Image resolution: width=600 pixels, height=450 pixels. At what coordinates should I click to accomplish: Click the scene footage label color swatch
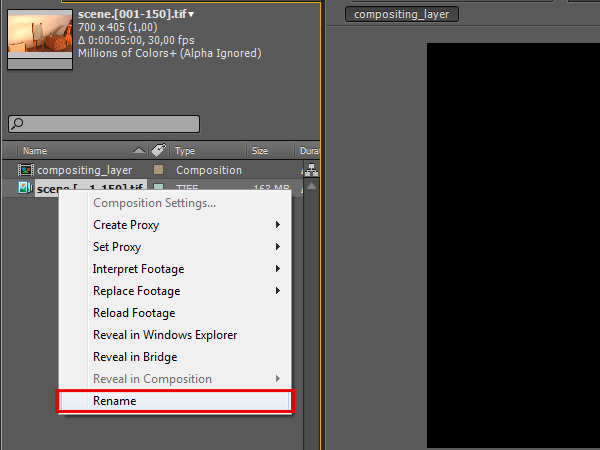coord(158,188)
